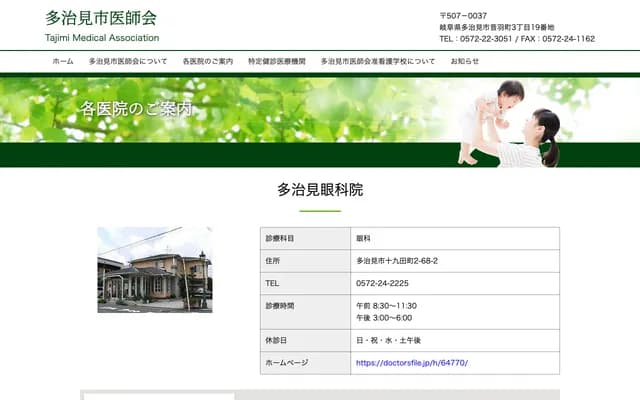Click the 多治見眼科院 page heading
The image size is (640, 400).
[x=320, y=190]
